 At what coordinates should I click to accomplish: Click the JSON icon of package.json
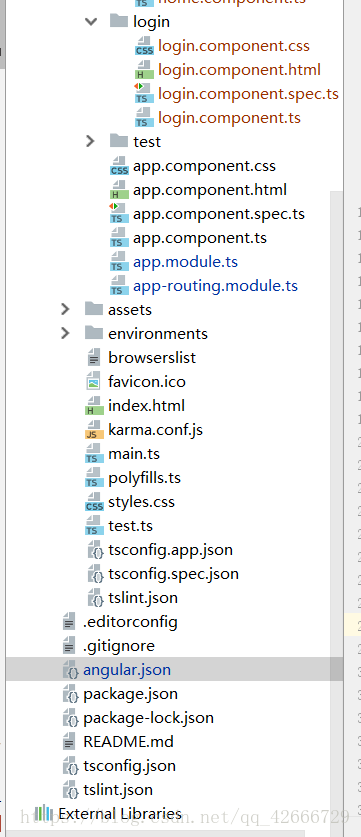click(70, 694)
